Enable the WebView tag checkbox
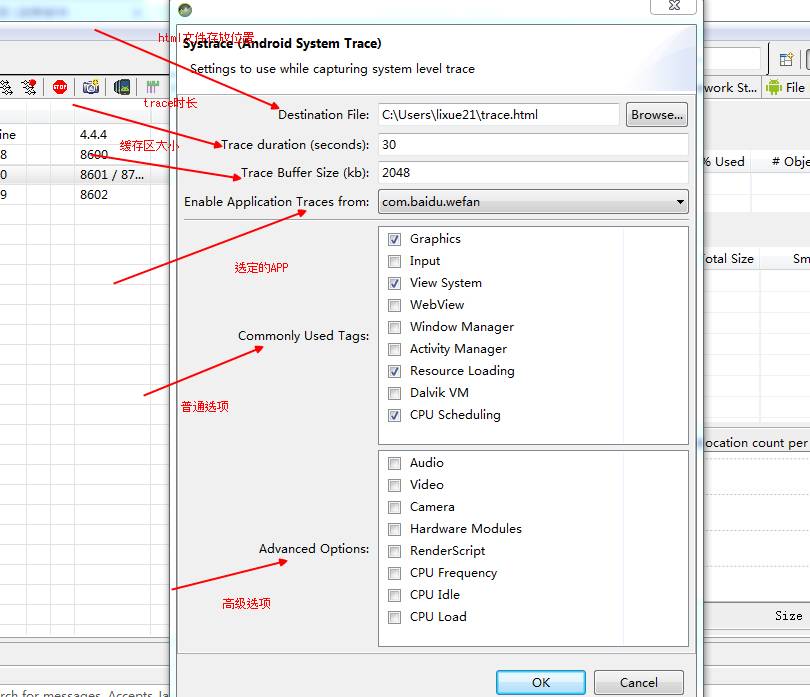 tap(394, 305)
